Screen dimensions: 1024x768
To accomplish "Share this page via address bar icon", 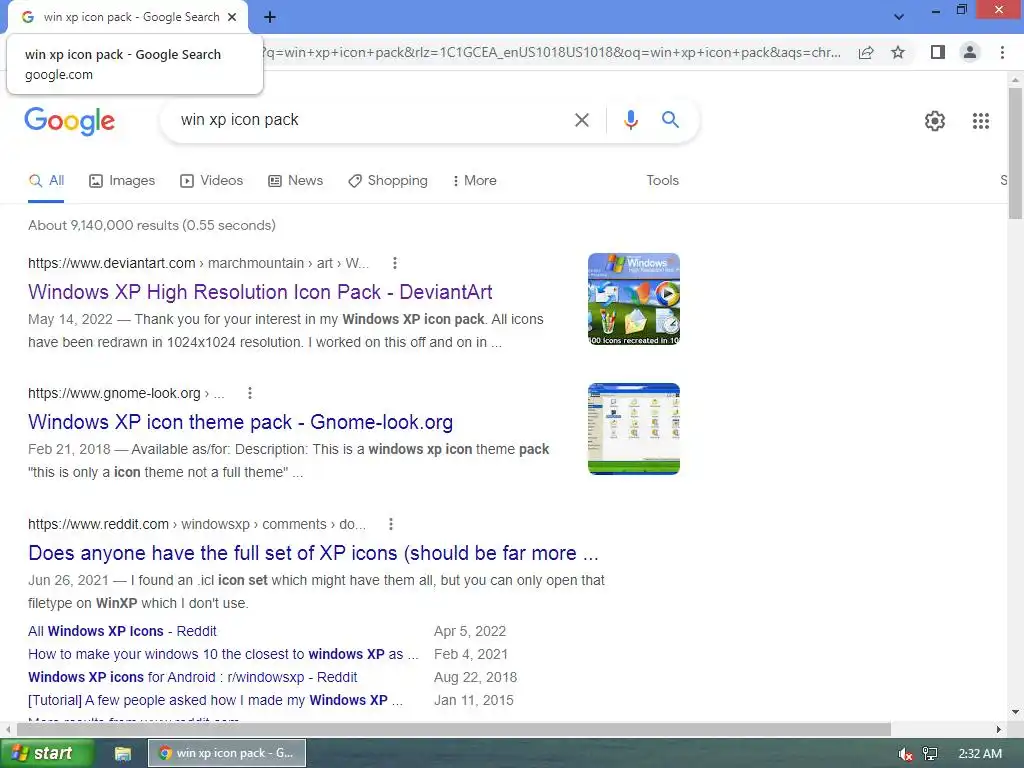I will click(x=866, y=52).
